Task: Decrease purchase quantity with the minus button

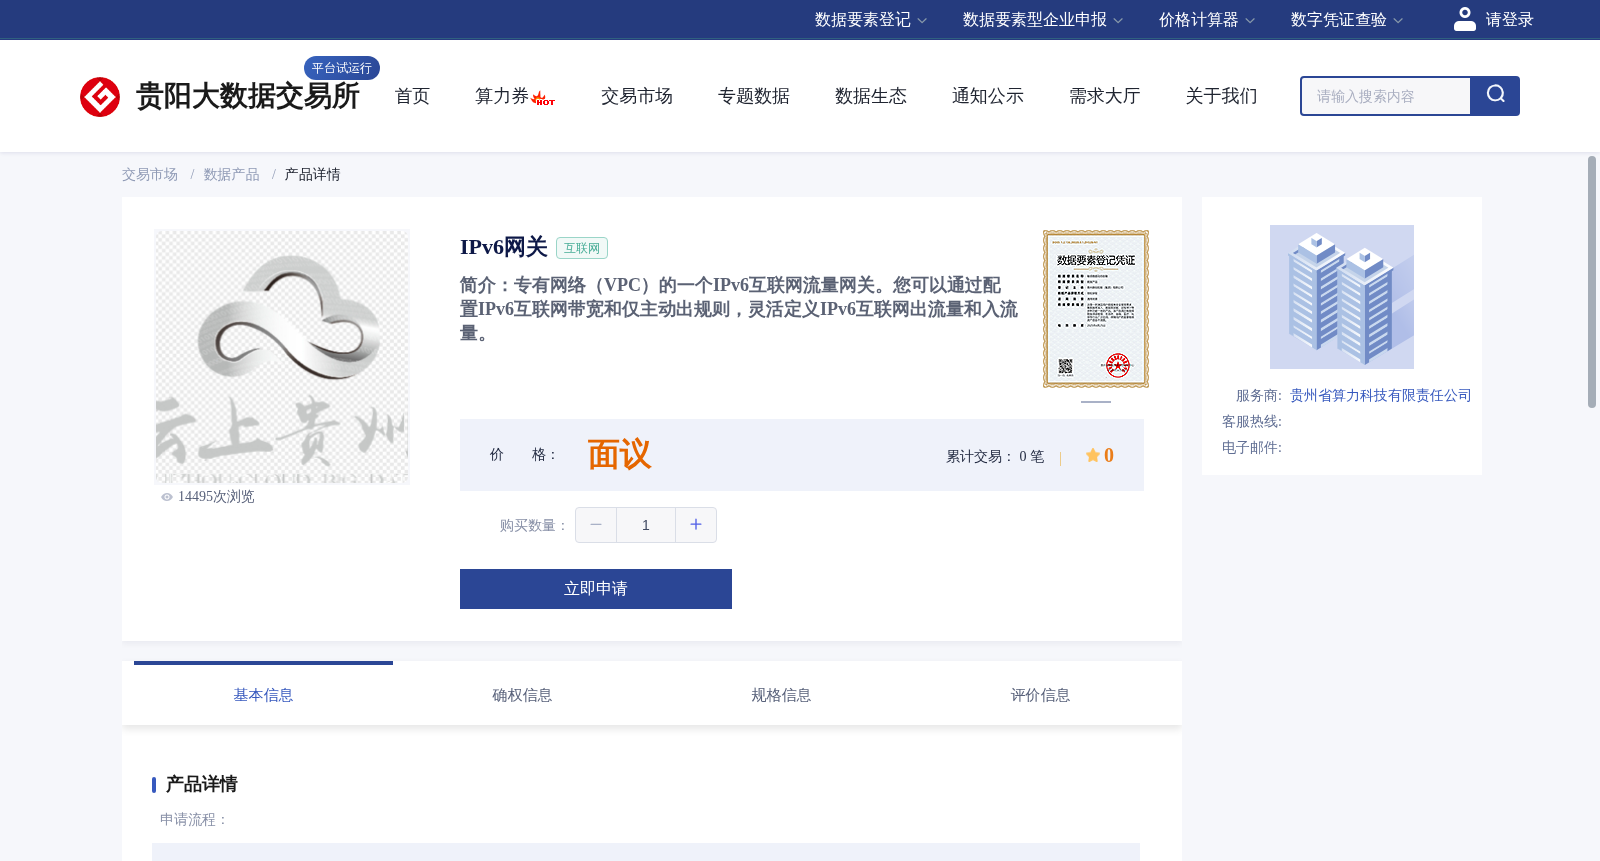Action: pos(596,525)
